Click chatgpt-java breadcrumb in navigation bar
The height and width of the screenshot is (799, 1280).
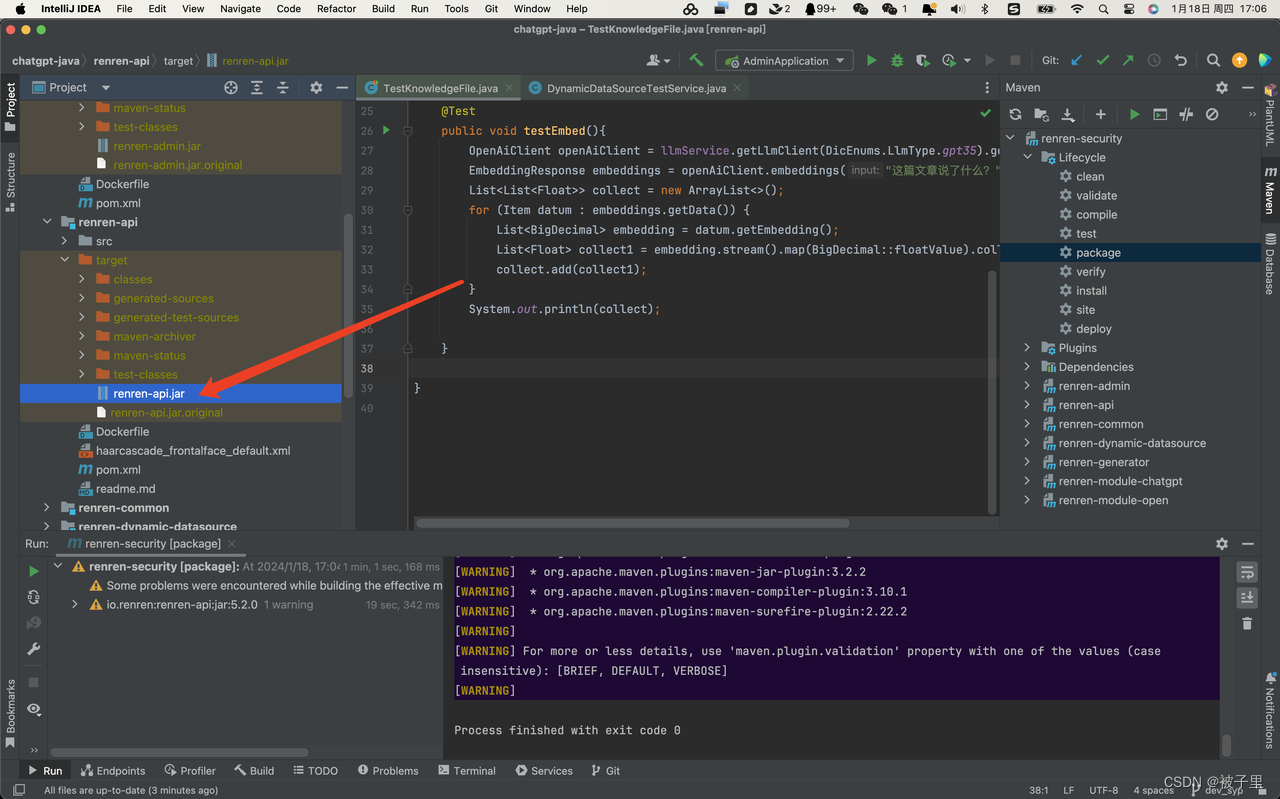click(46, 60)
